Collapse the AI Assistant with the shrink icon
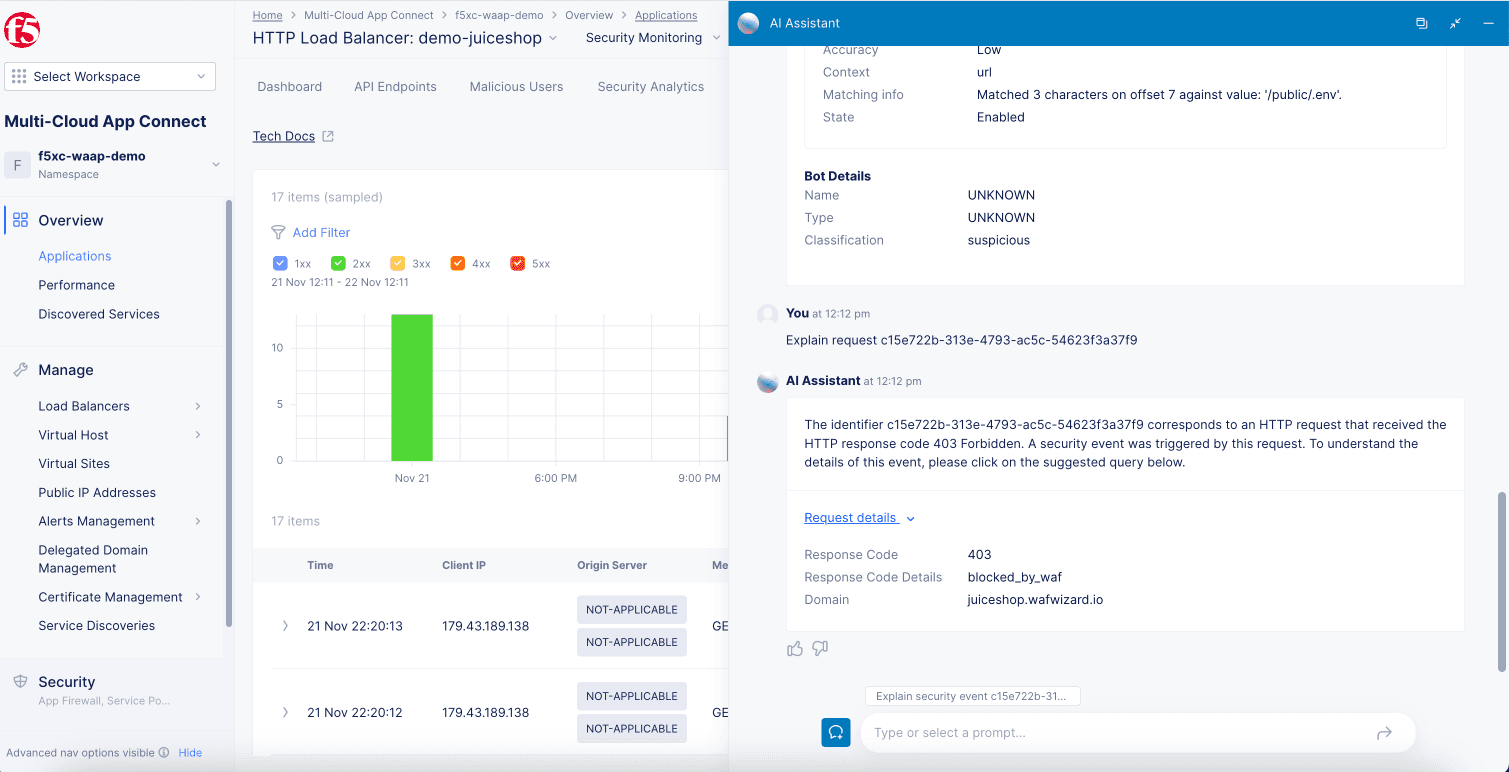Viewport: 1509px width, 772px height. click(x=1455, y=22)
